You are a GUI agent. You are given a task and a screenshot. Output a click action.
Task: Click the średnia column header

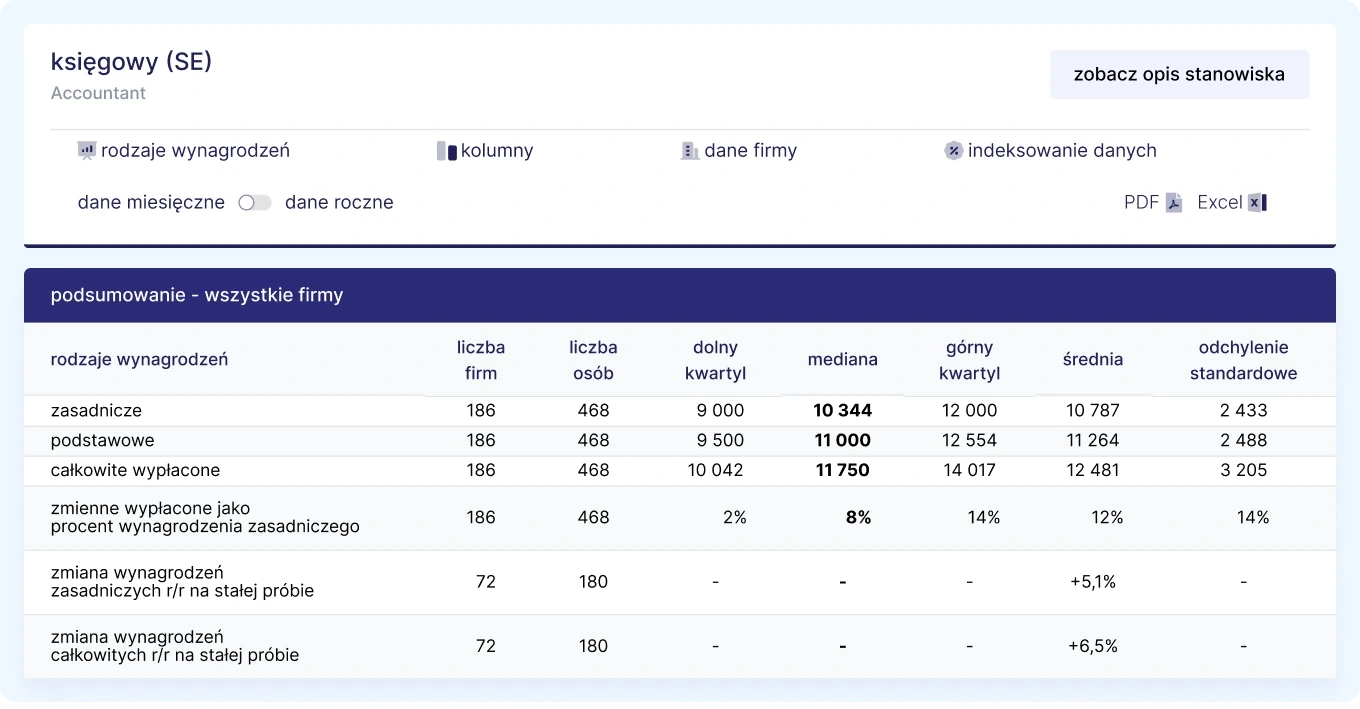point(1093,360)
